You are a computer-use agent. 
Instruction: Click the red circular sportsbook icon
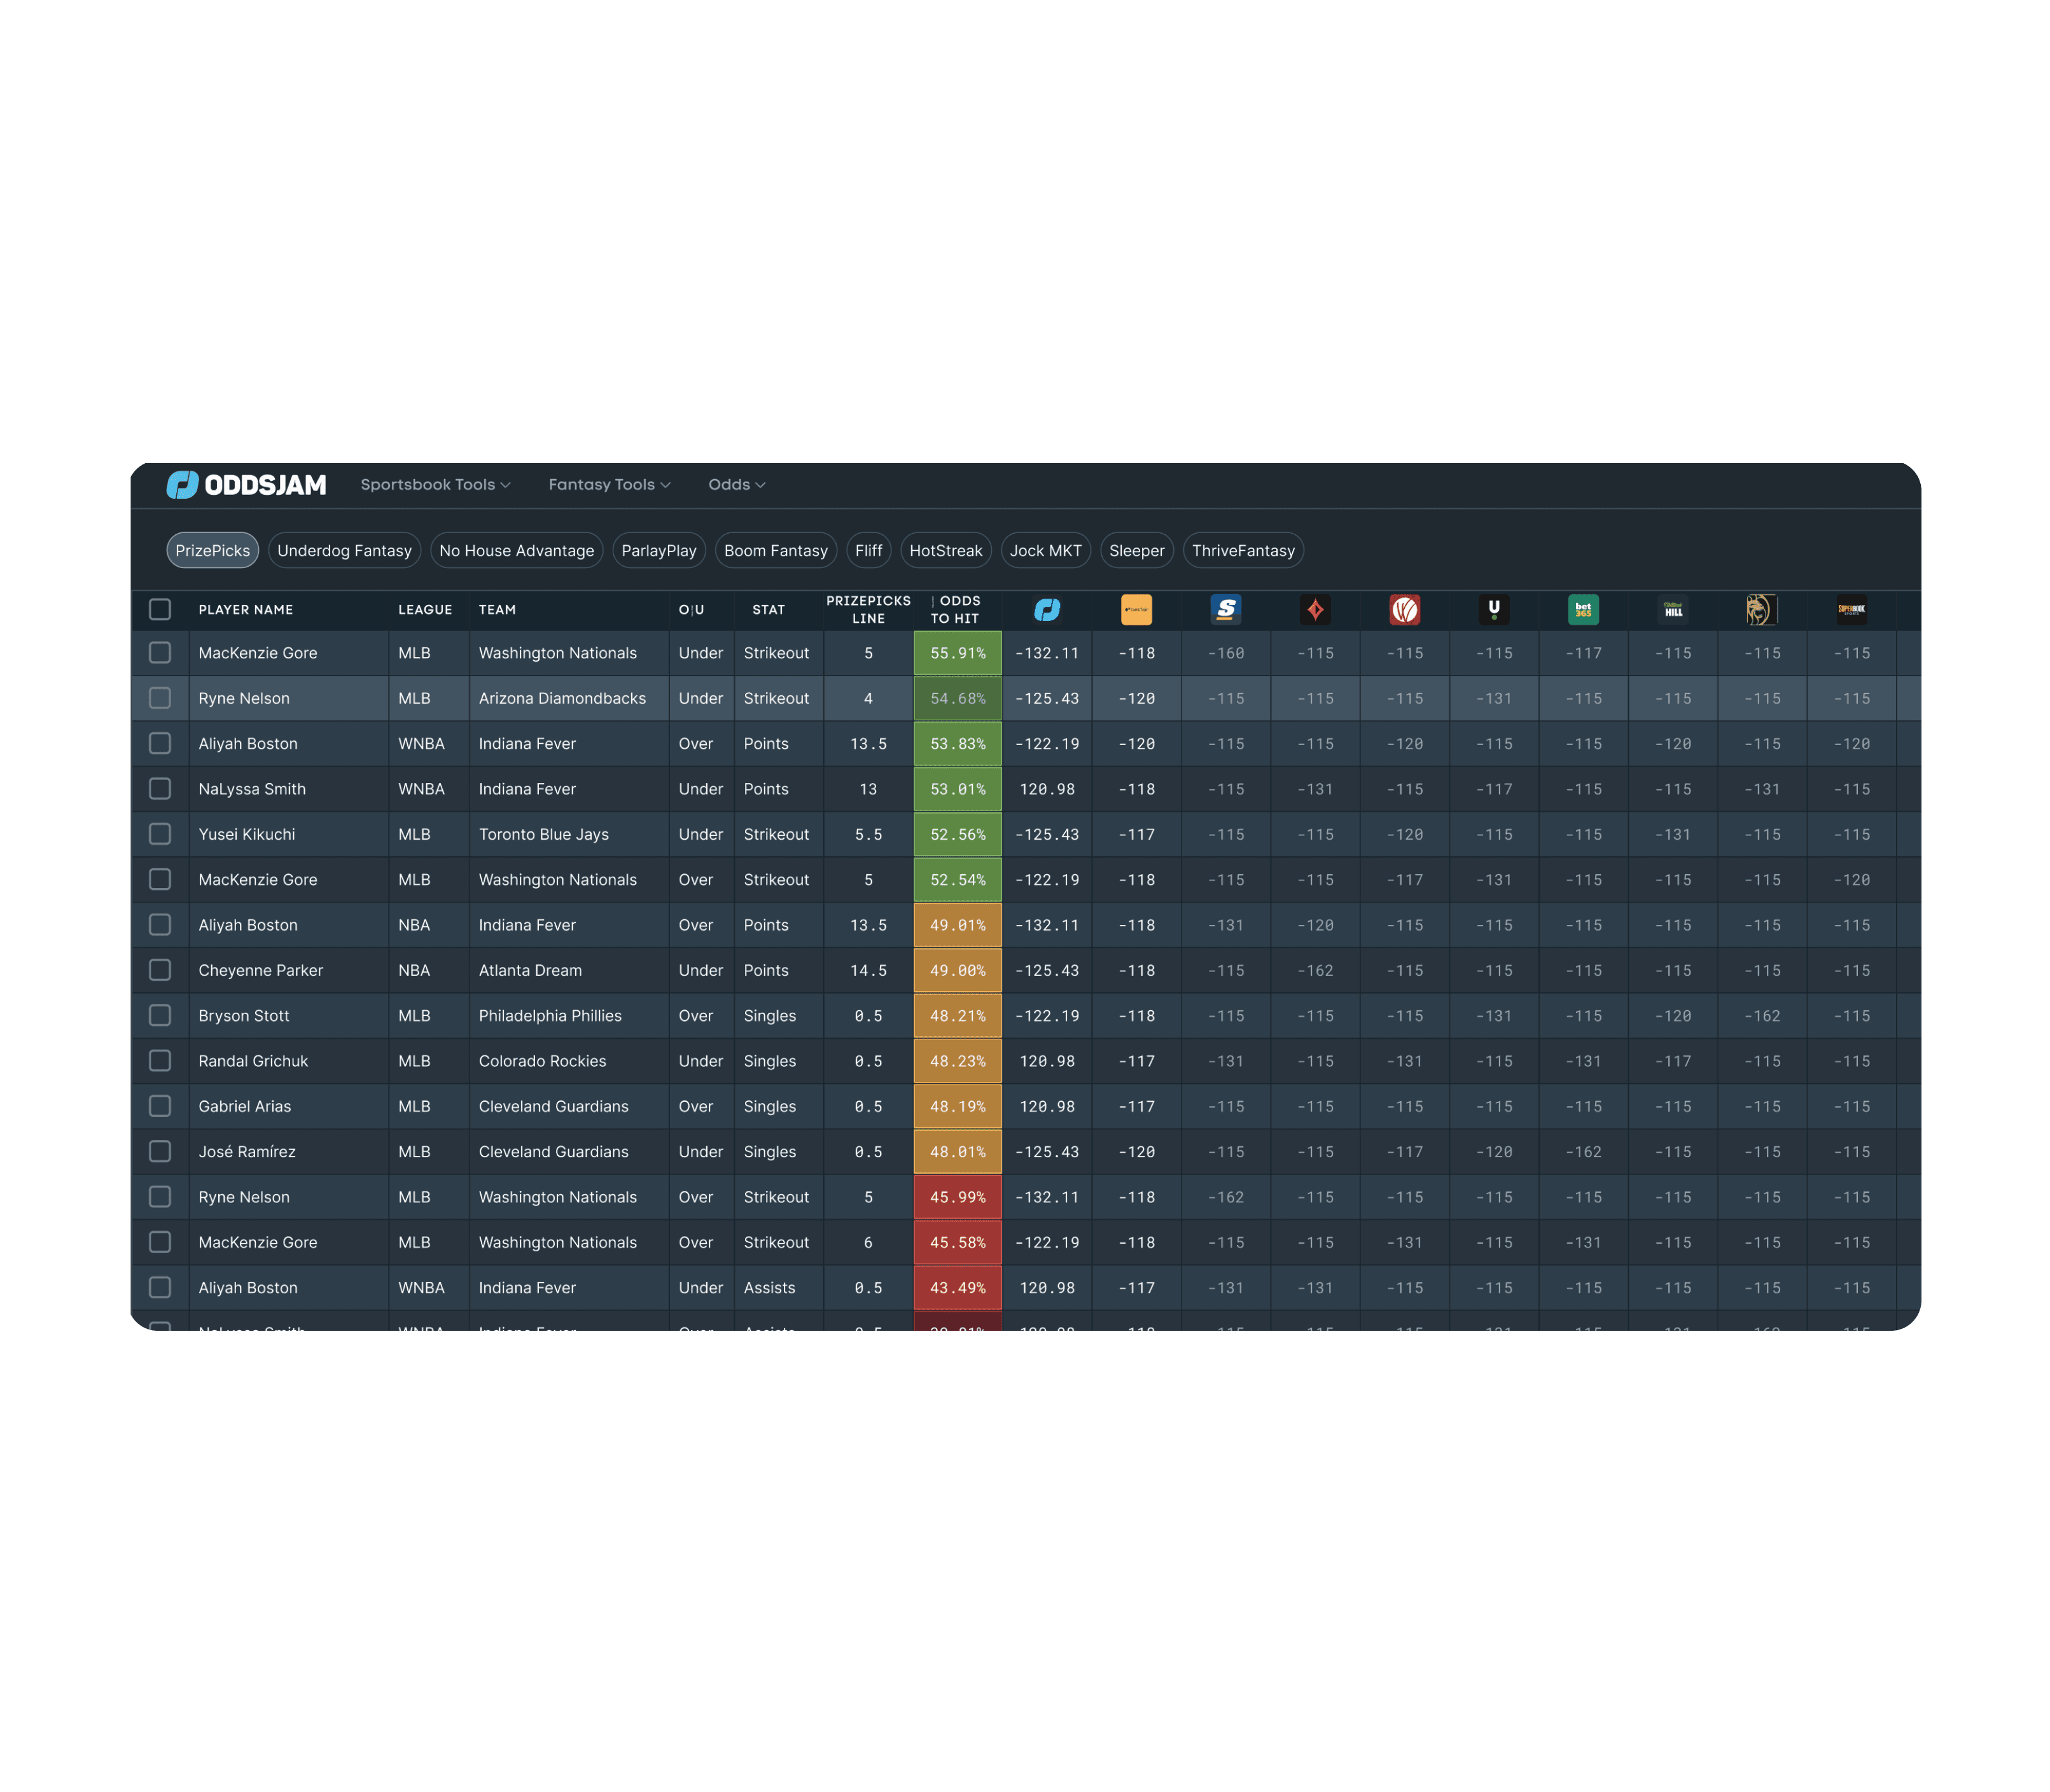click(1405, 610)
